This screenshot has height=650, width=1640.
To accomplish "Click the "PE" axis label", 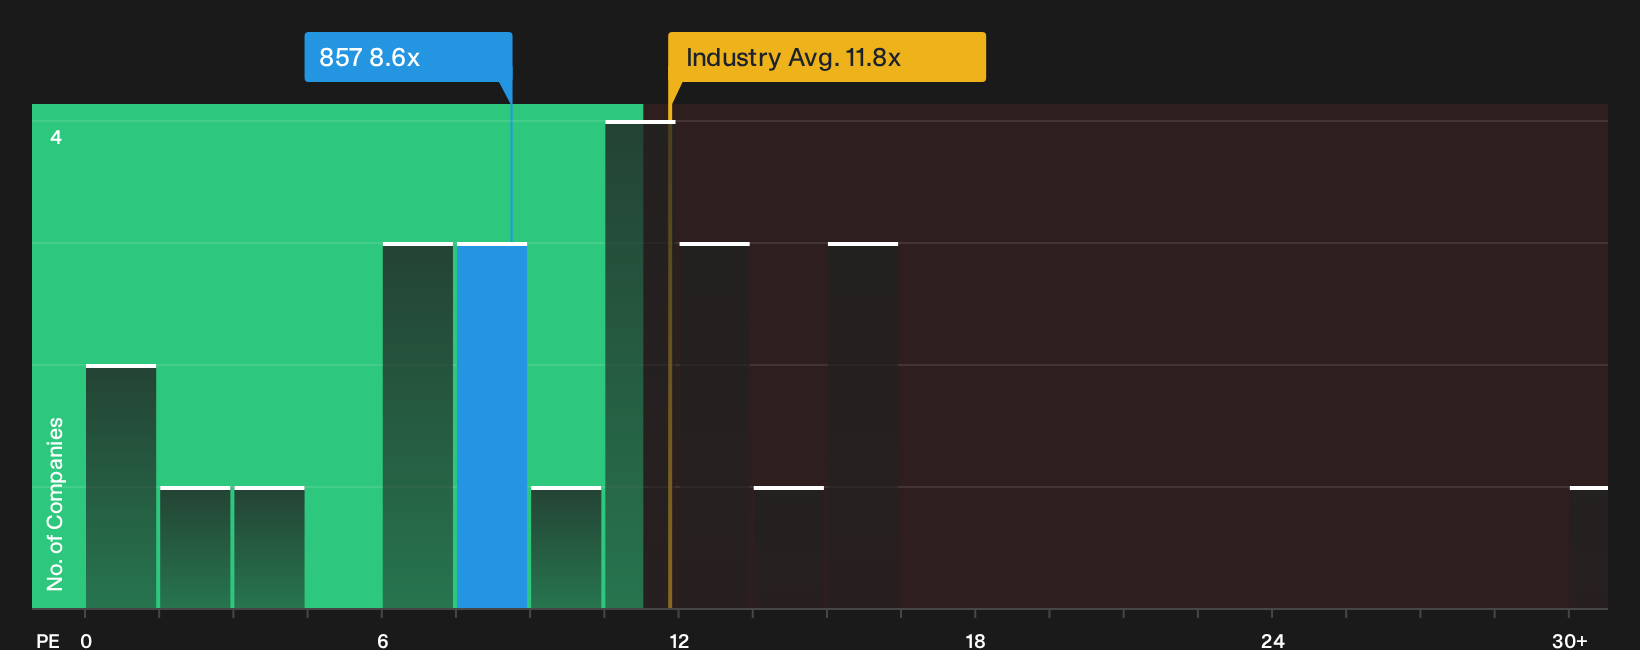I will pyautogui.click(x=48, y=641).
